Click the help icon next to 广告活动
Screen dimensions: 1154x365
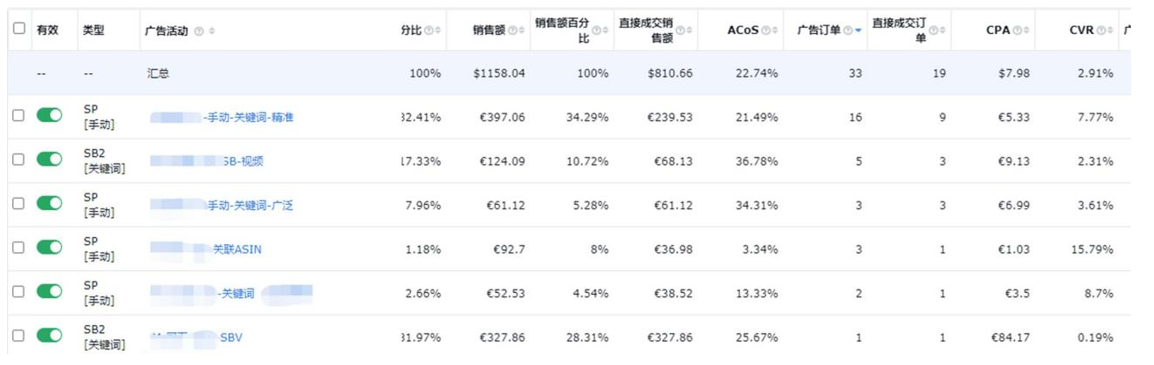tap(199, 31)
